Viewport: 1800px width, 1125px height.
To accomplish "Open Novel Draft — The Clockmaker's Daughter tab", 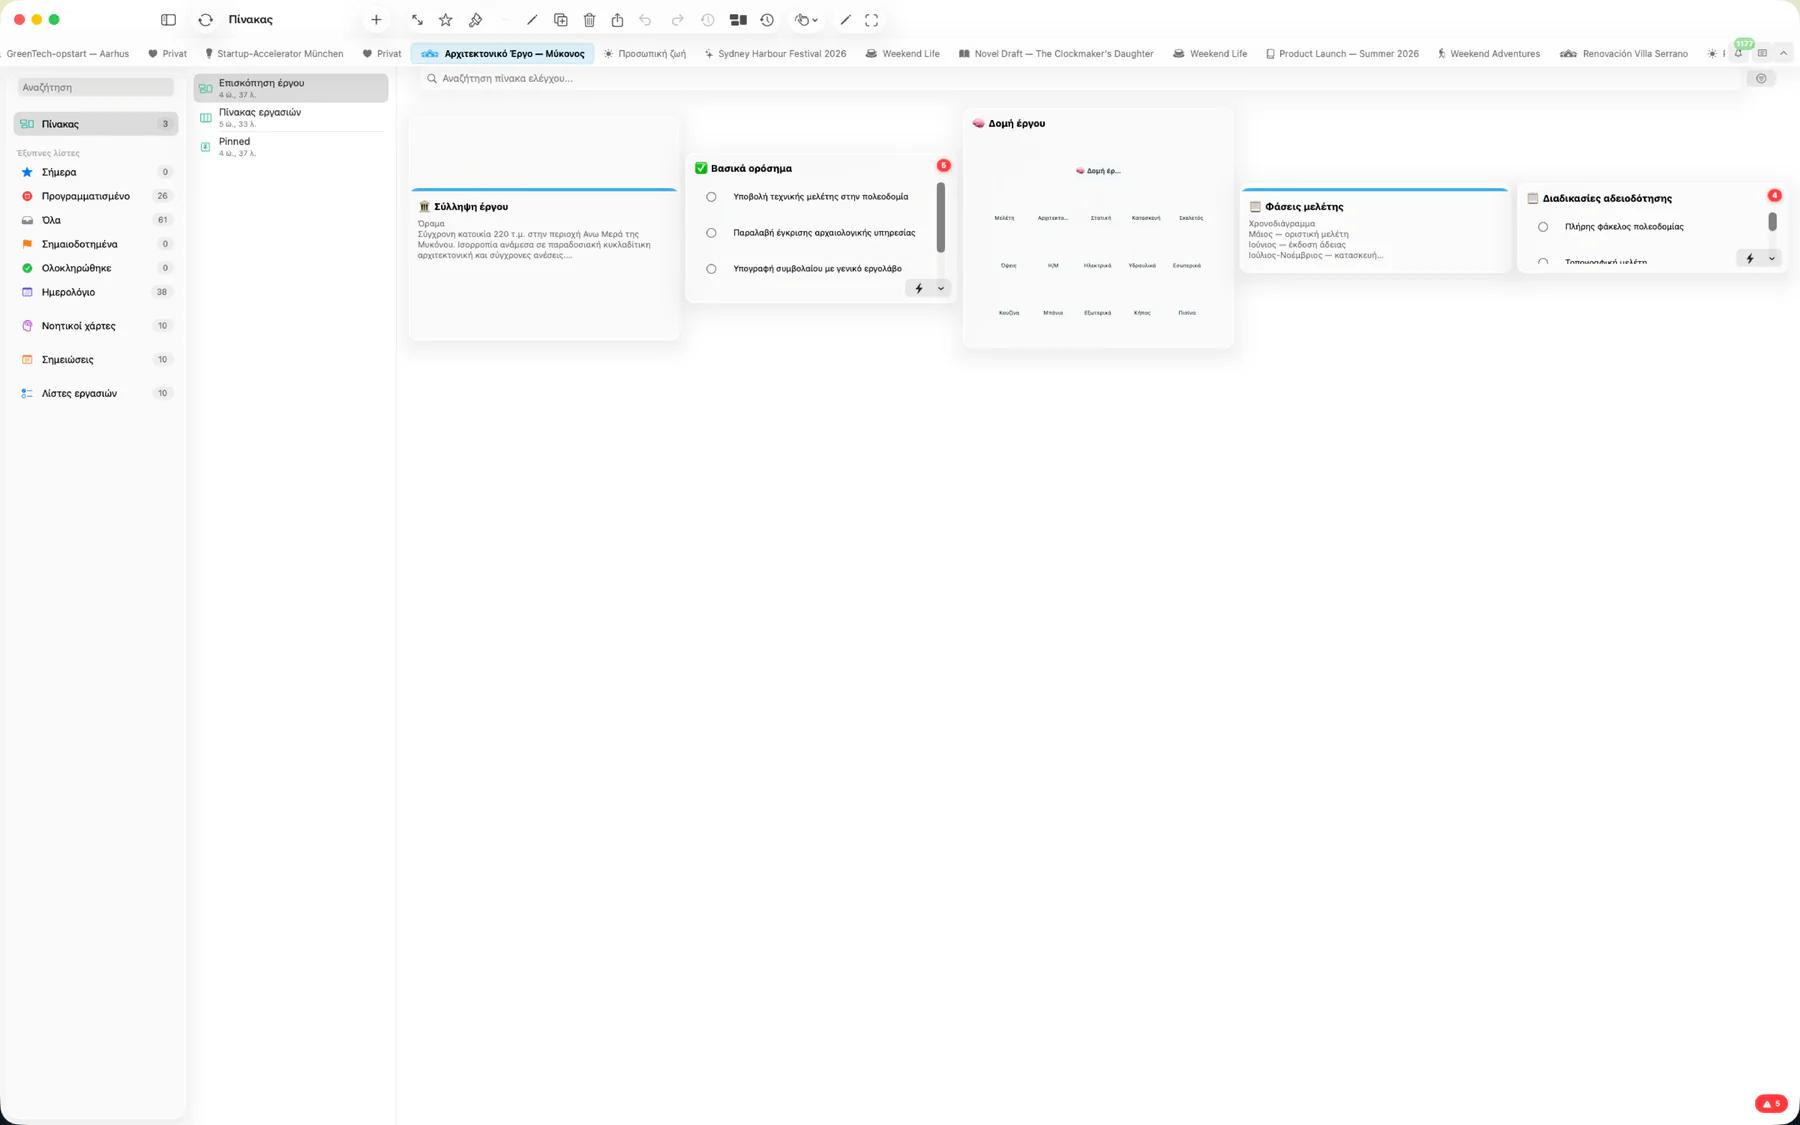I will tap(1056, 54).
